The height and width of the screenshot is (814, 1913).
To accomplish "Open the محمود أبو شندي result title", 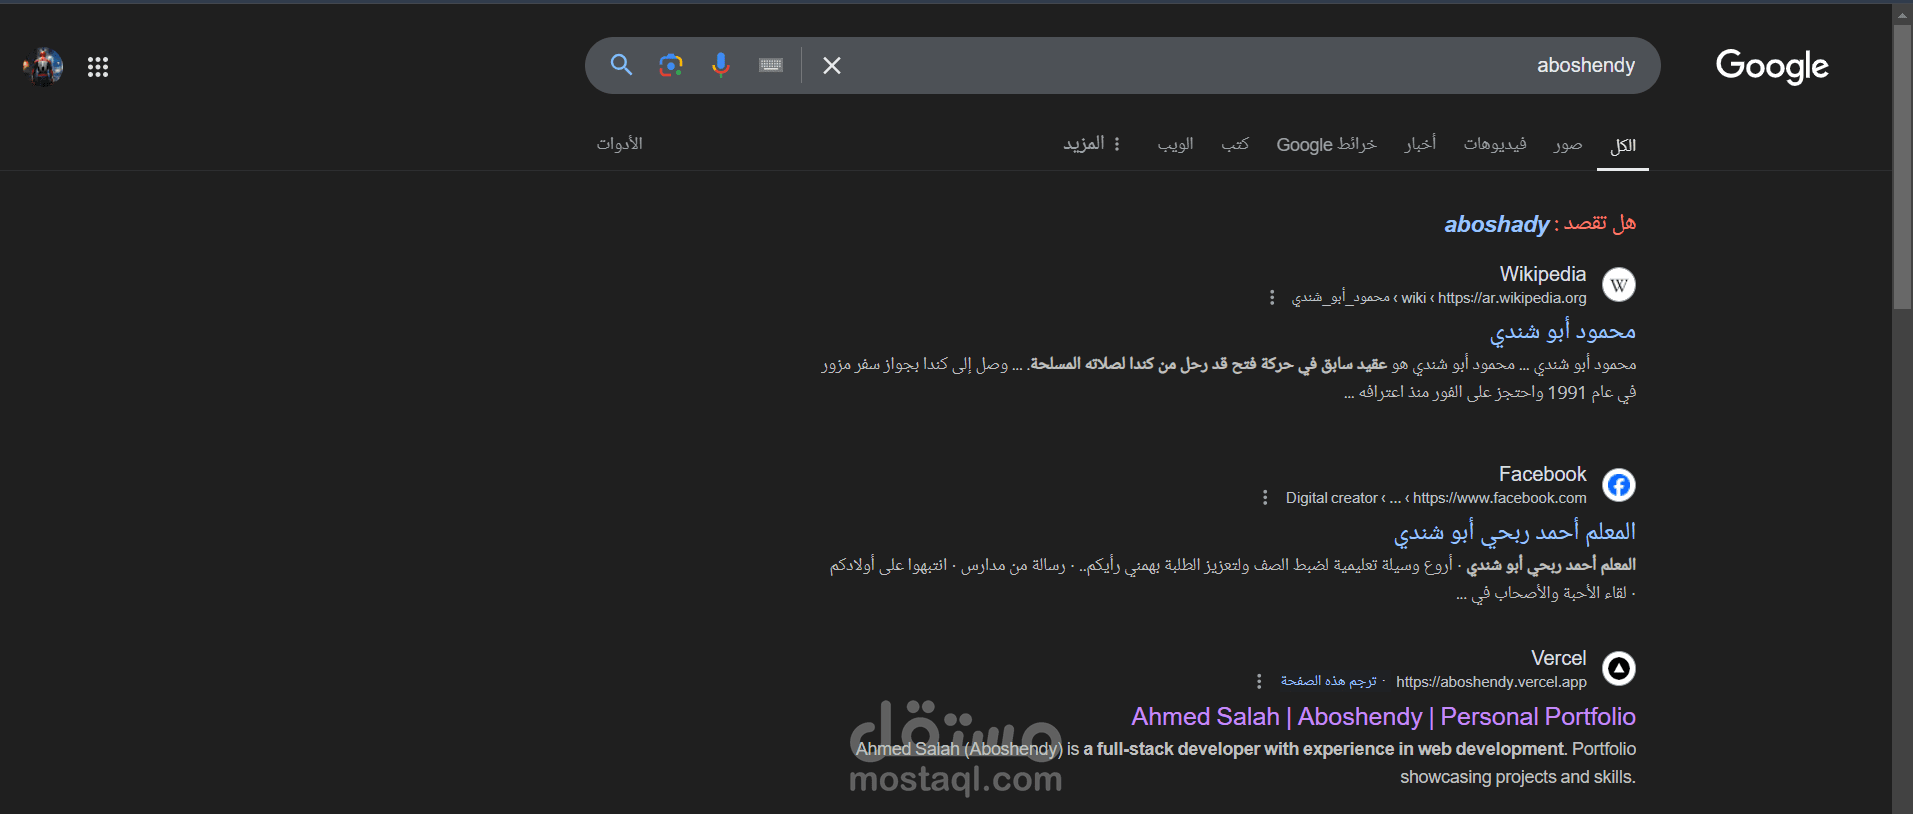I will tap(1563, 331).
